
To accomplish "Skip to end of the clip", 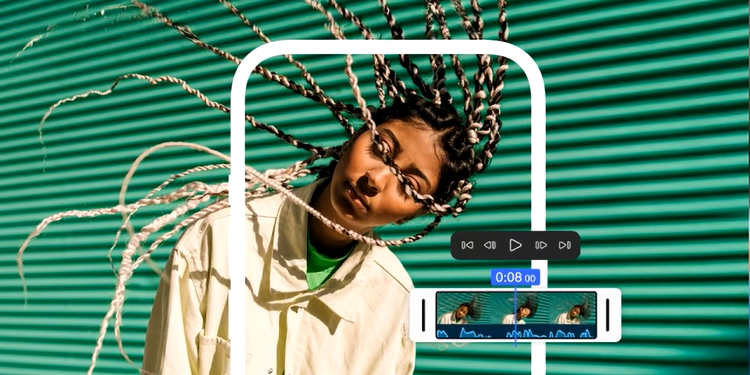I will [x=565, y=245].
